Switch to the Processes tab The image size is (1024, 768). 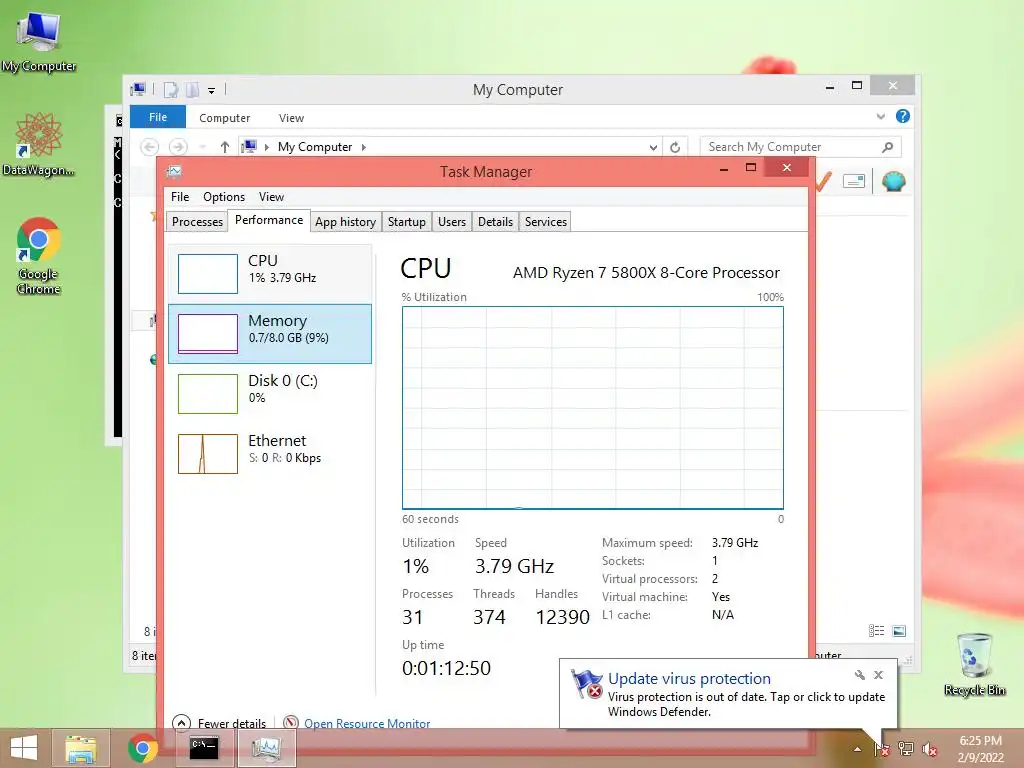pos(197,222)
